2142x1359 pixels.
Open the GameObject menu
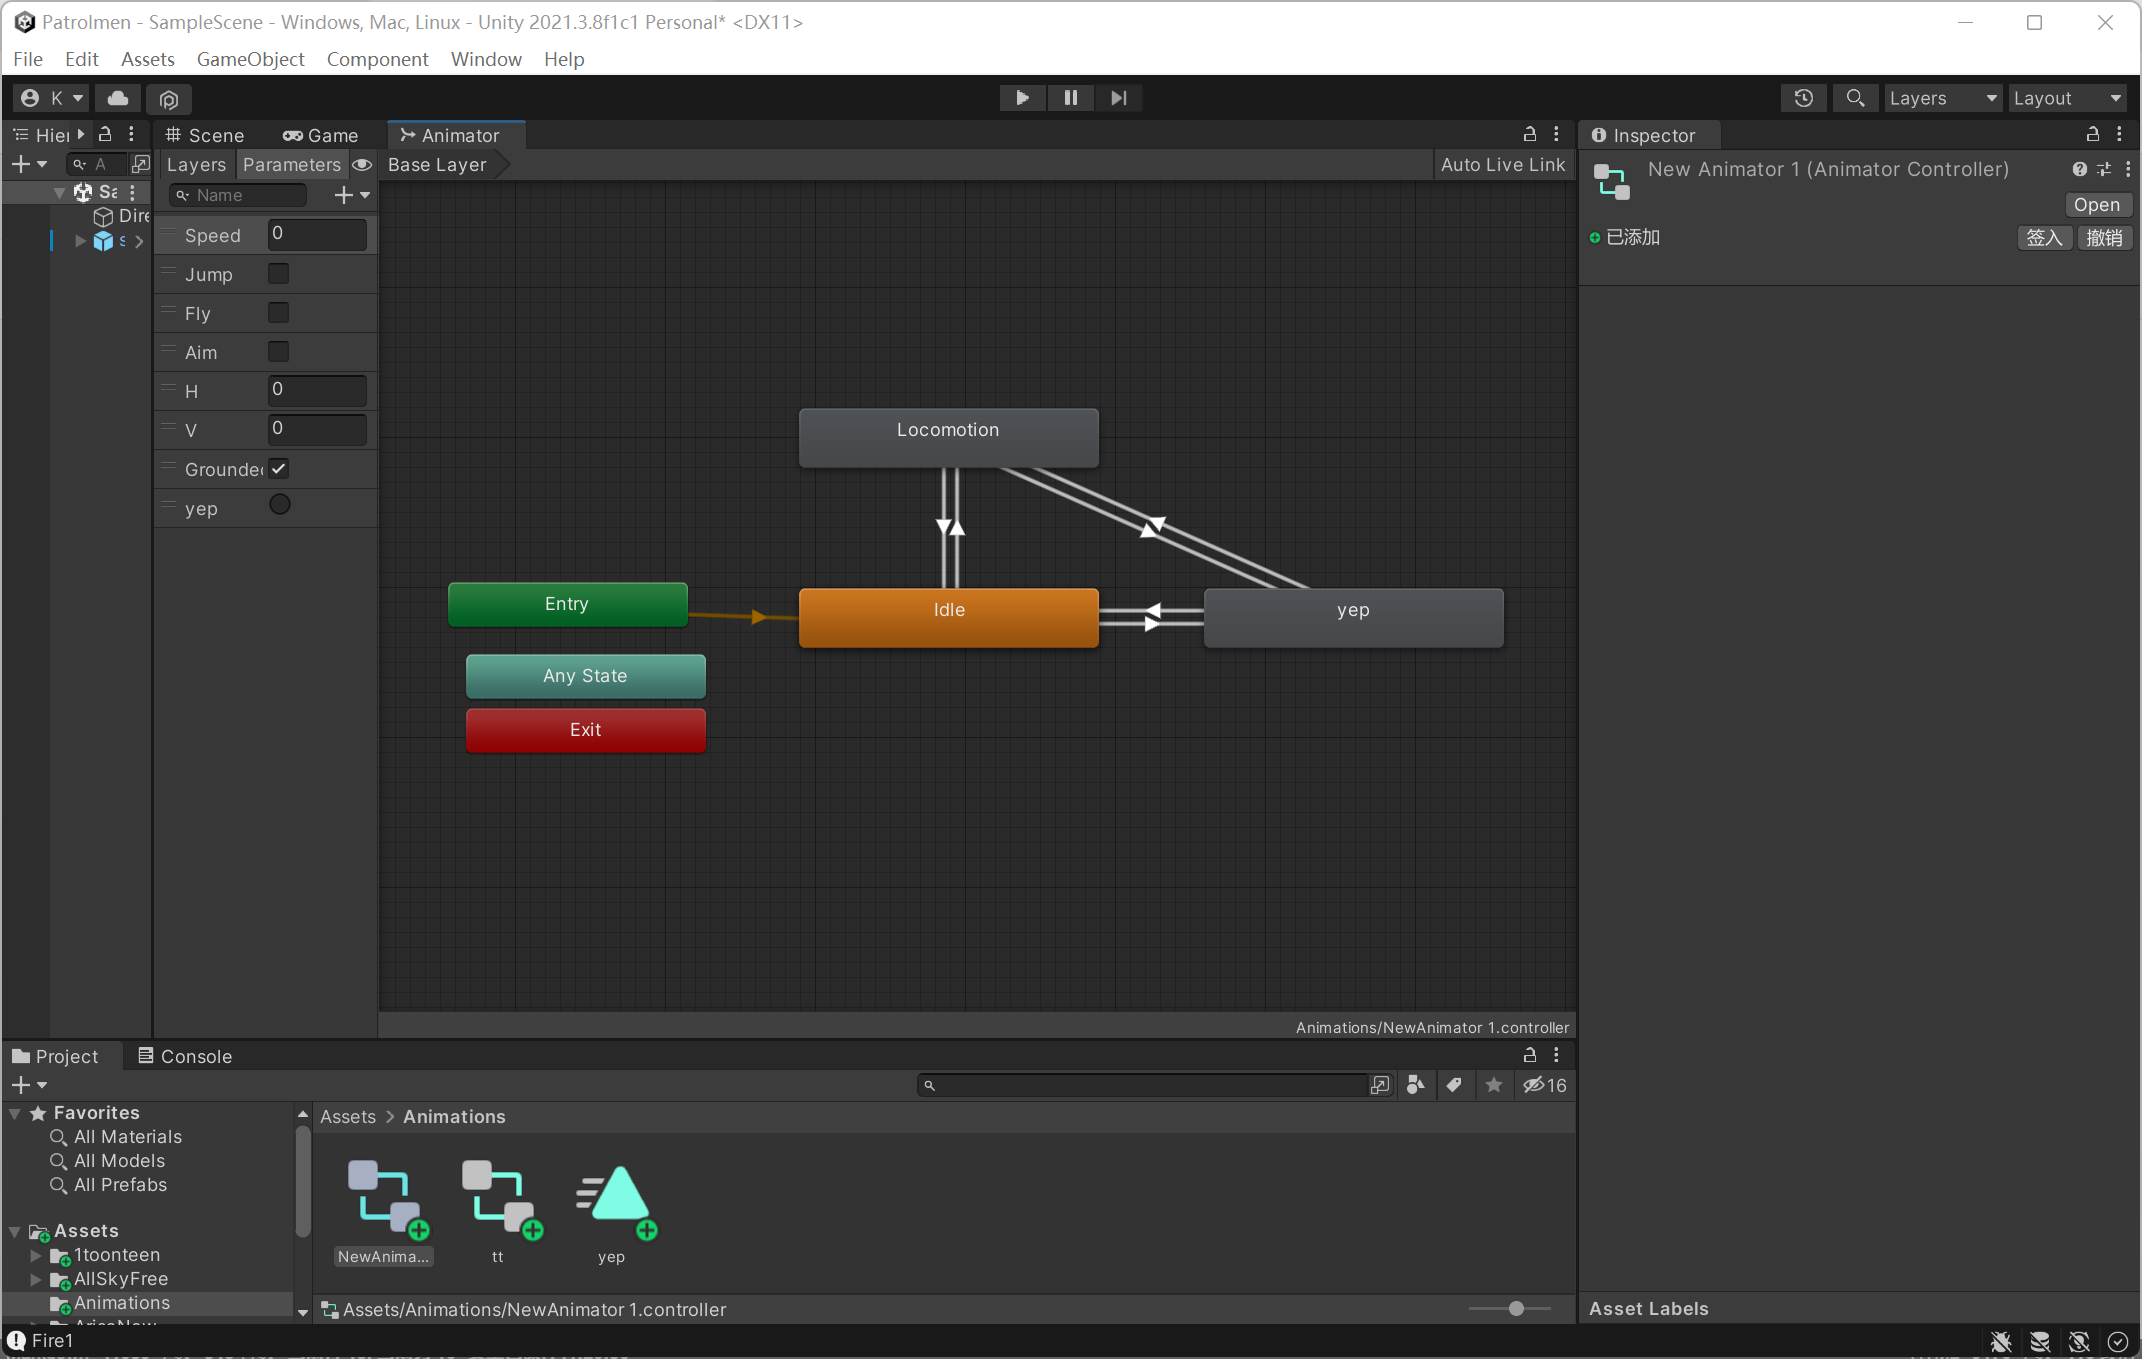[x=250, y=59]
